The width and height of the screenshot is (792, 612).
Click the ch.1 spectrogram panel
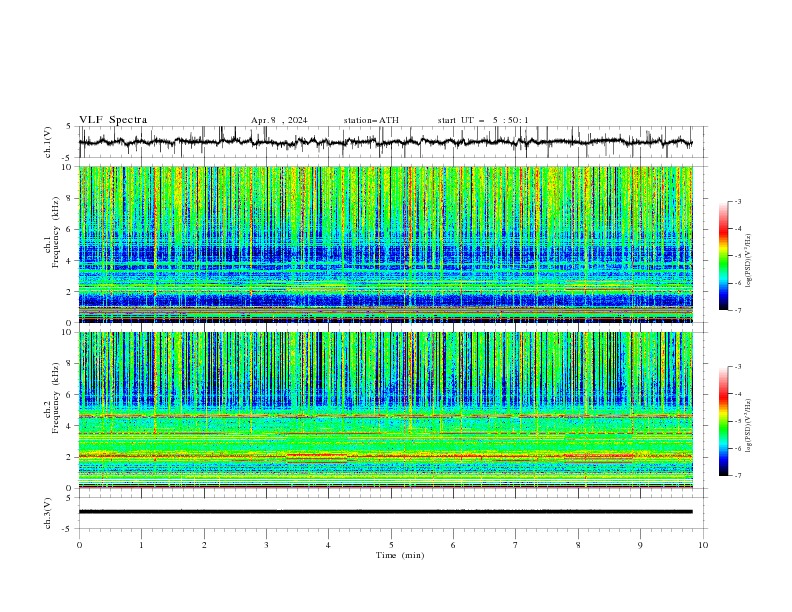pyautogui.click(x=385, y=244)
